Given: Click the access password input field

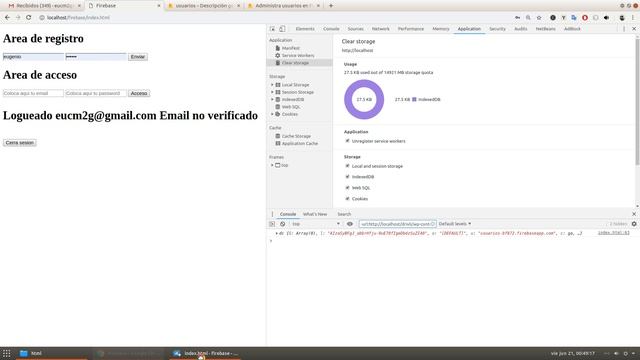Looking at the screenshot, I should click(x=96, y=93).
